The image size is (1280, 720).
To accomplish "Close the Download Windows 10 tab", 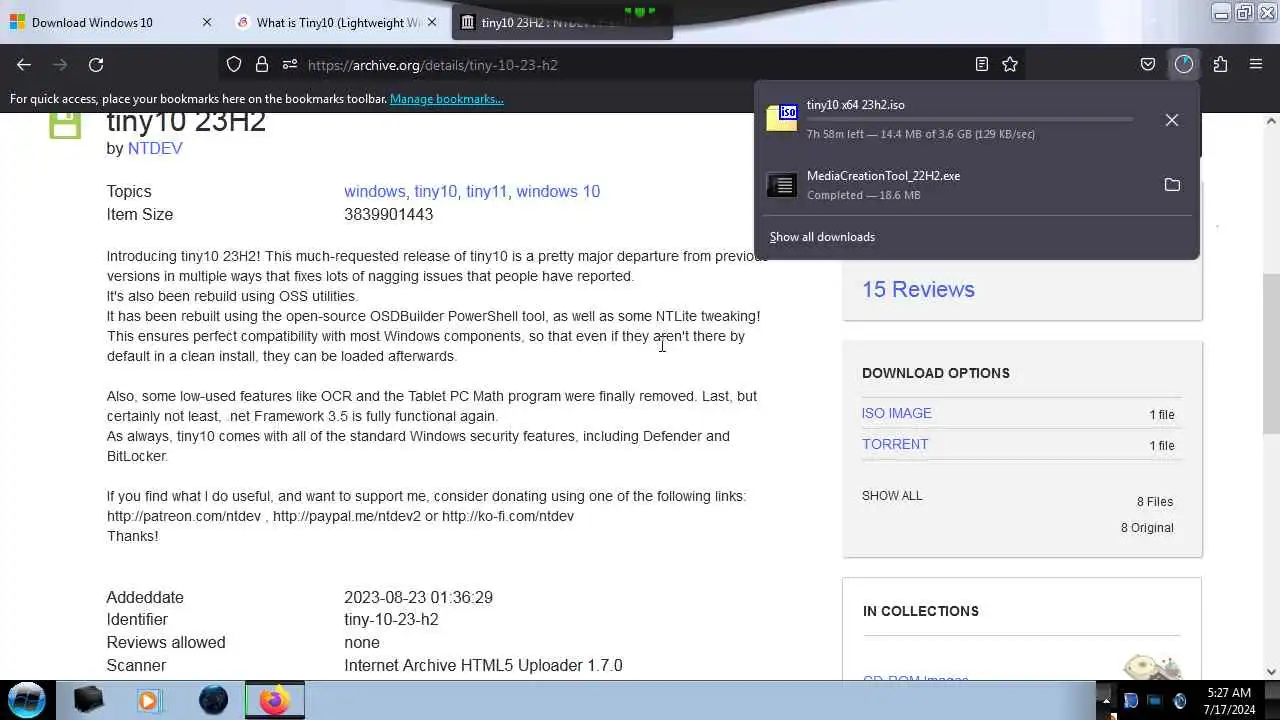I will [207, 22].
